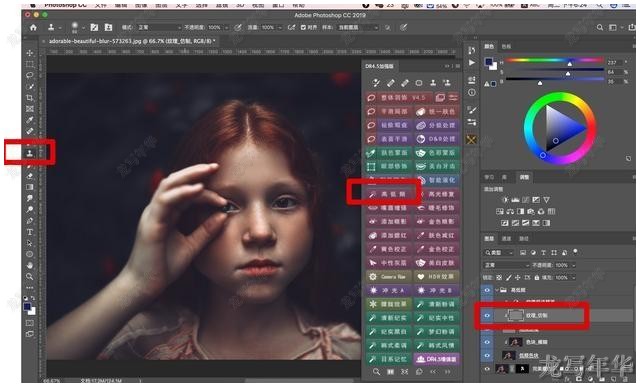
Task: Adjust the hue H slider handle
Action: pyautogui.click(x=570, y=64)
